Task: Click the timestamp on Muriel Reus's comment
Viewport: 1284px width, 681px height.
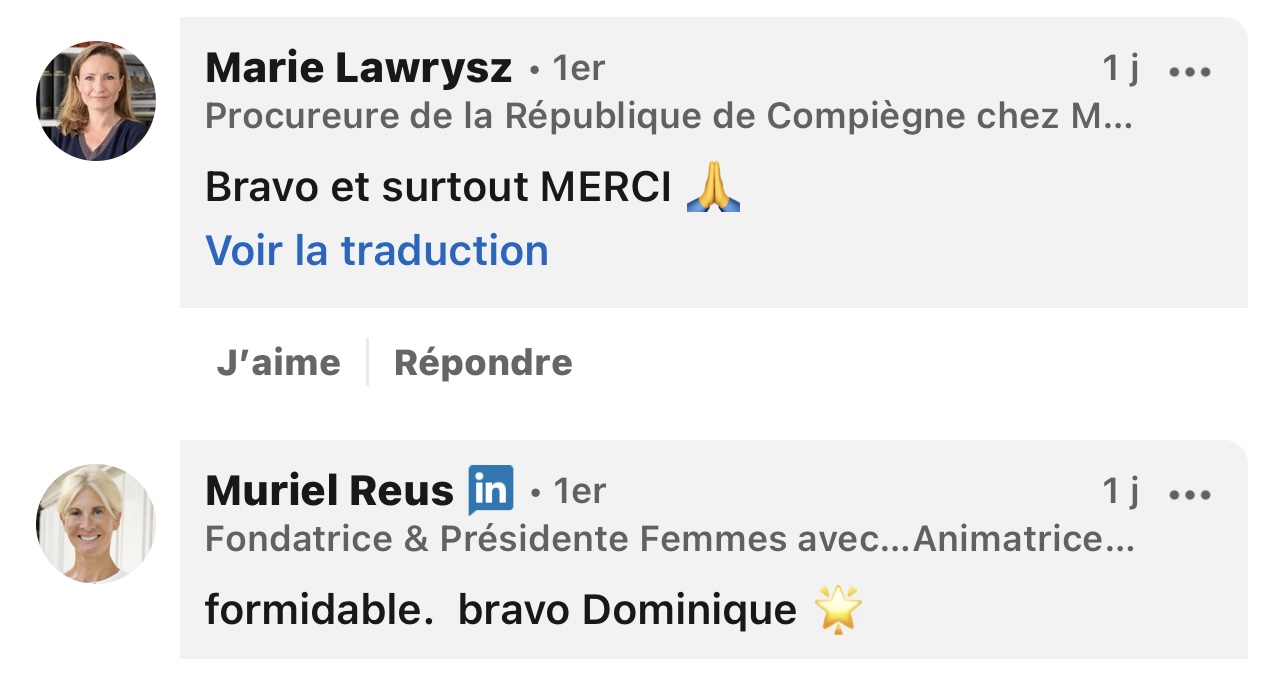Action: pyautogui.click(x=1120, y=491)
